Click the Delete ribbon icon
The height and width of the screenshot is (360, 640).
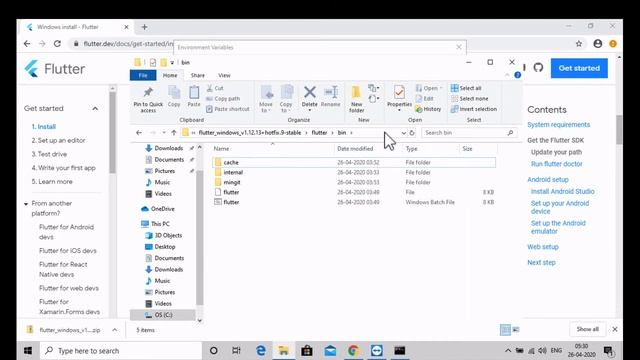(x=309, y=98)
